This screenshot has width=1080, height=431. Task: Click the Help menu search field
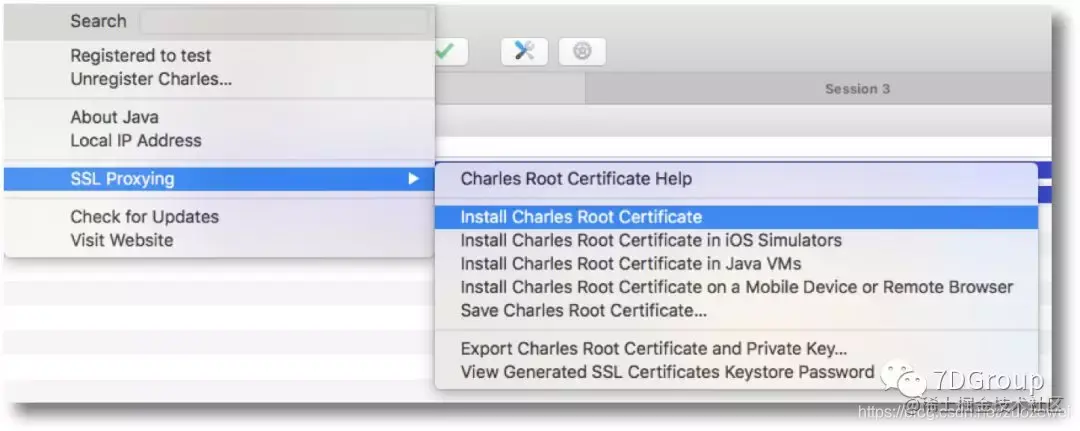point(284,21)
